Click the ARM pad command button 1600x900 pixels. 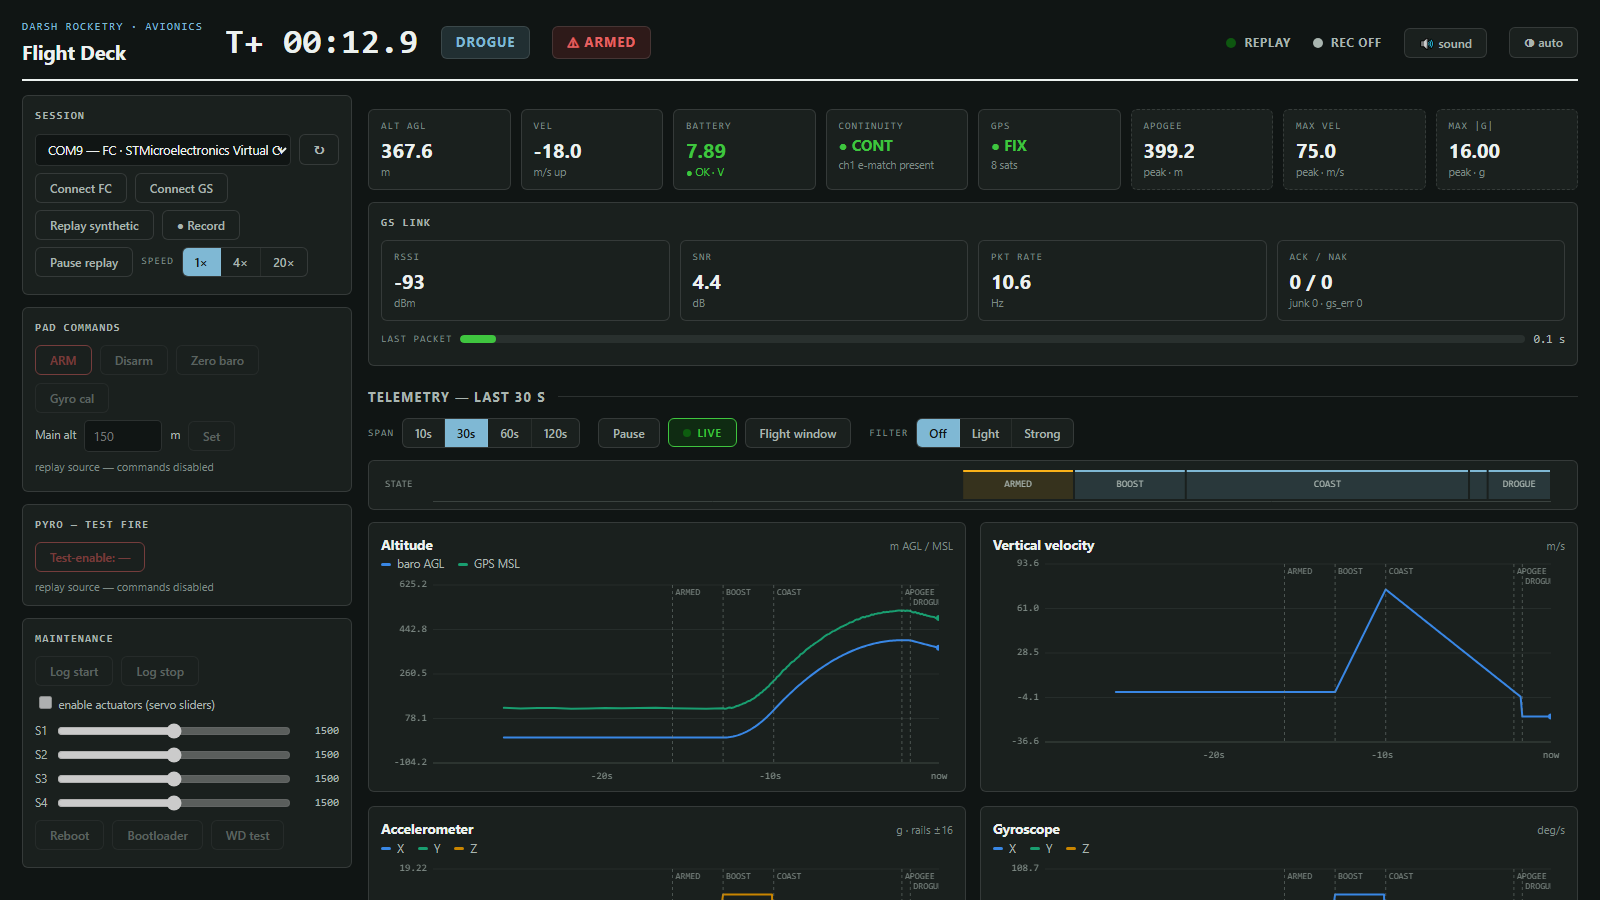(x=63, y=360)
